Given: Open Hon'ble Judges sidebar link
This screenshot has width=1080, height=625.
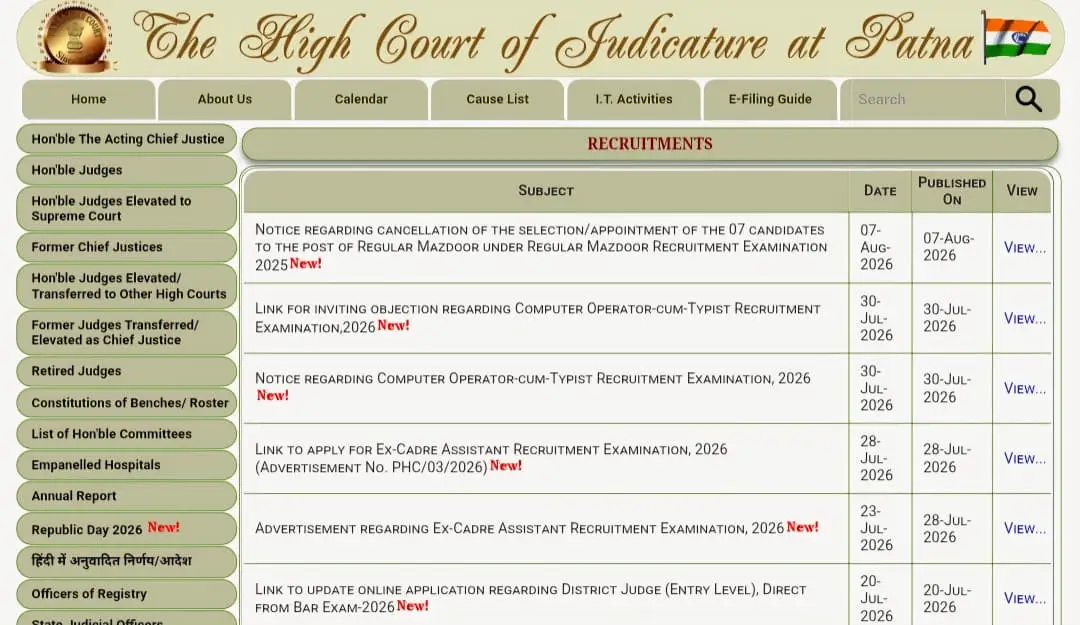Looking at the screenshot, I should (127, 170).
